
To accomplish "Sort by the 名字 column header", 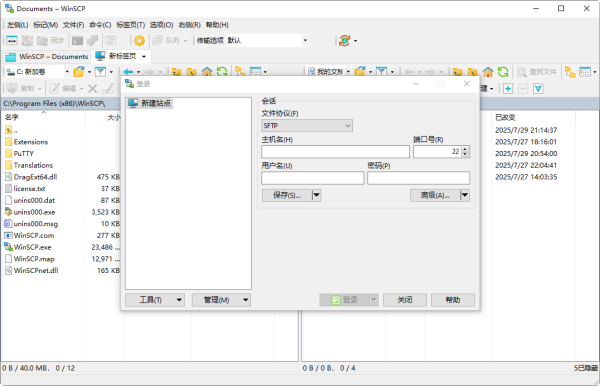I will [11, 117].
